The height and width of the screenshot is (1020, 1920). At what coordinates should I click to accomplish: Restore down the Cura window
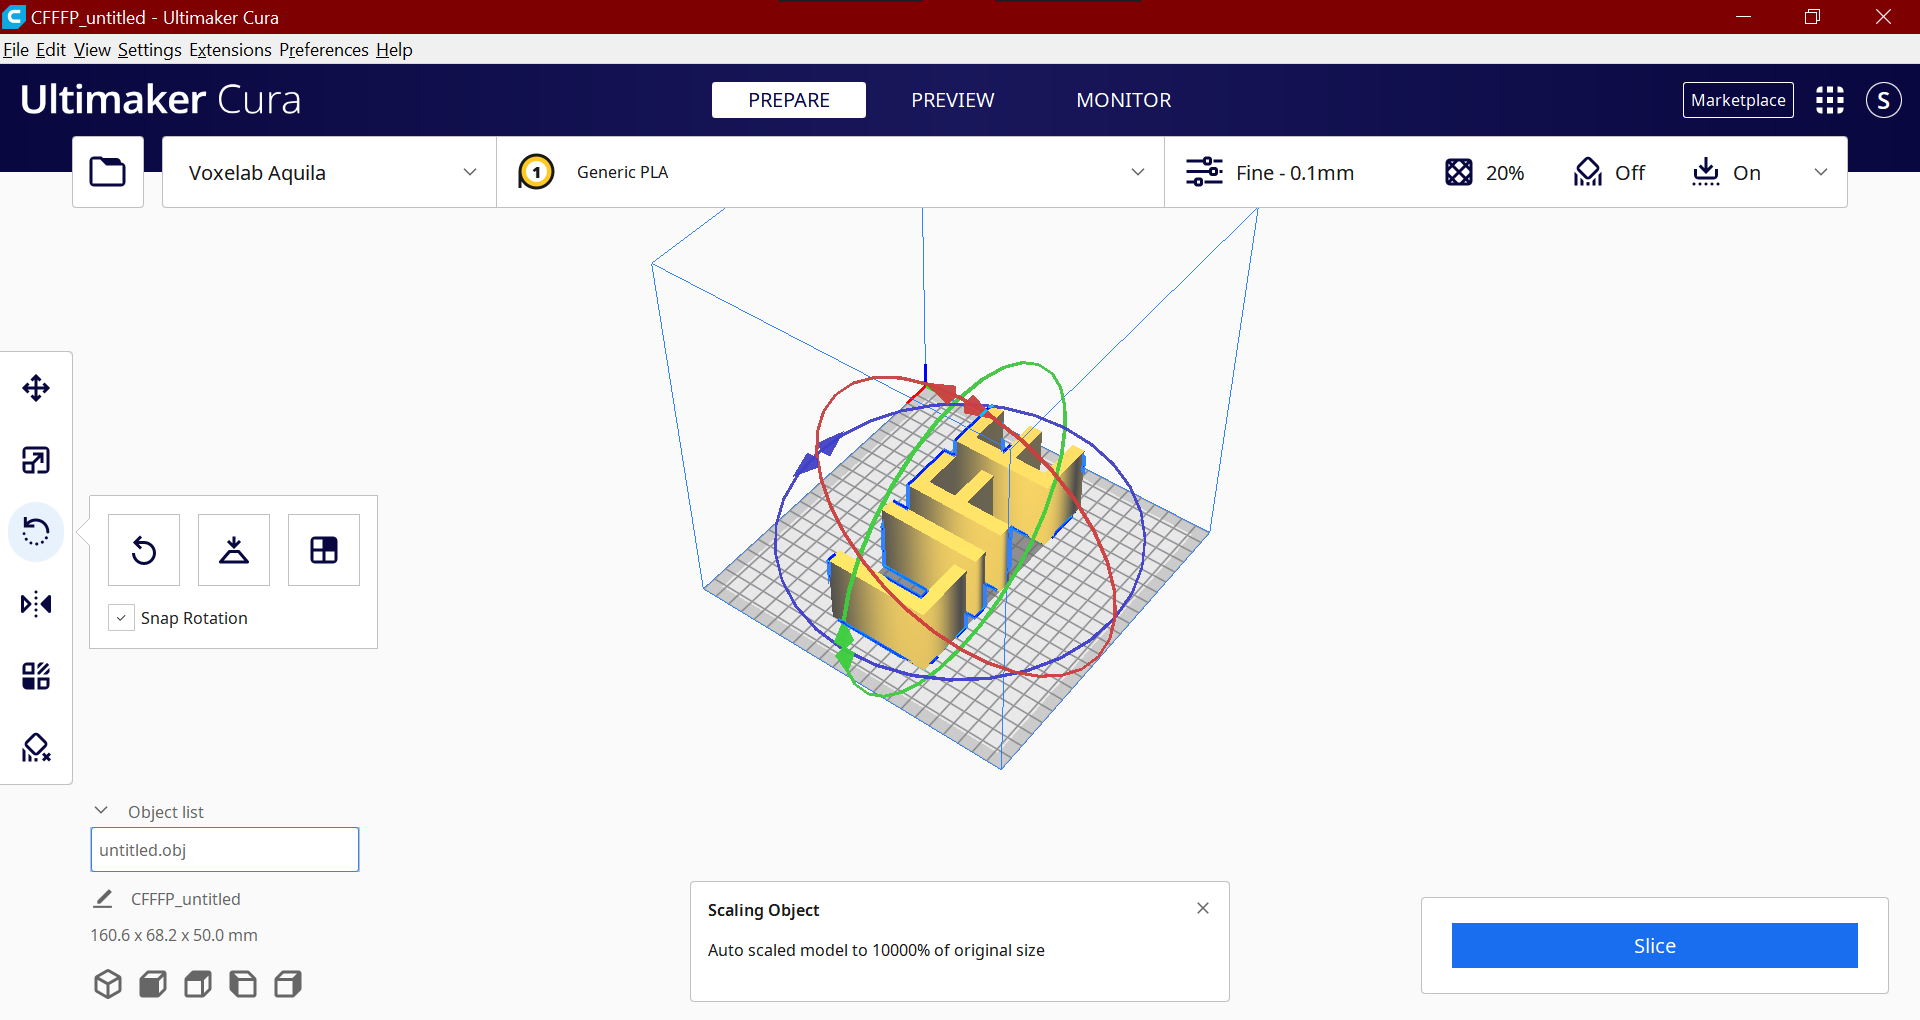[x=1812, y=17]
